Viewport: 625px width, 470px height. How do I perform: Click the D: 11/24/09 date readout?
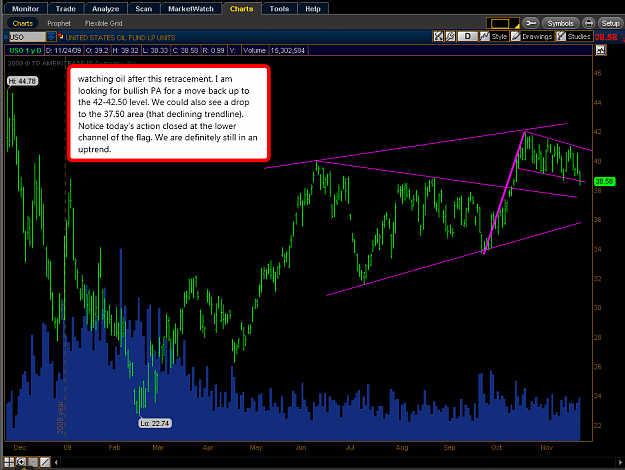coord(63,51)
